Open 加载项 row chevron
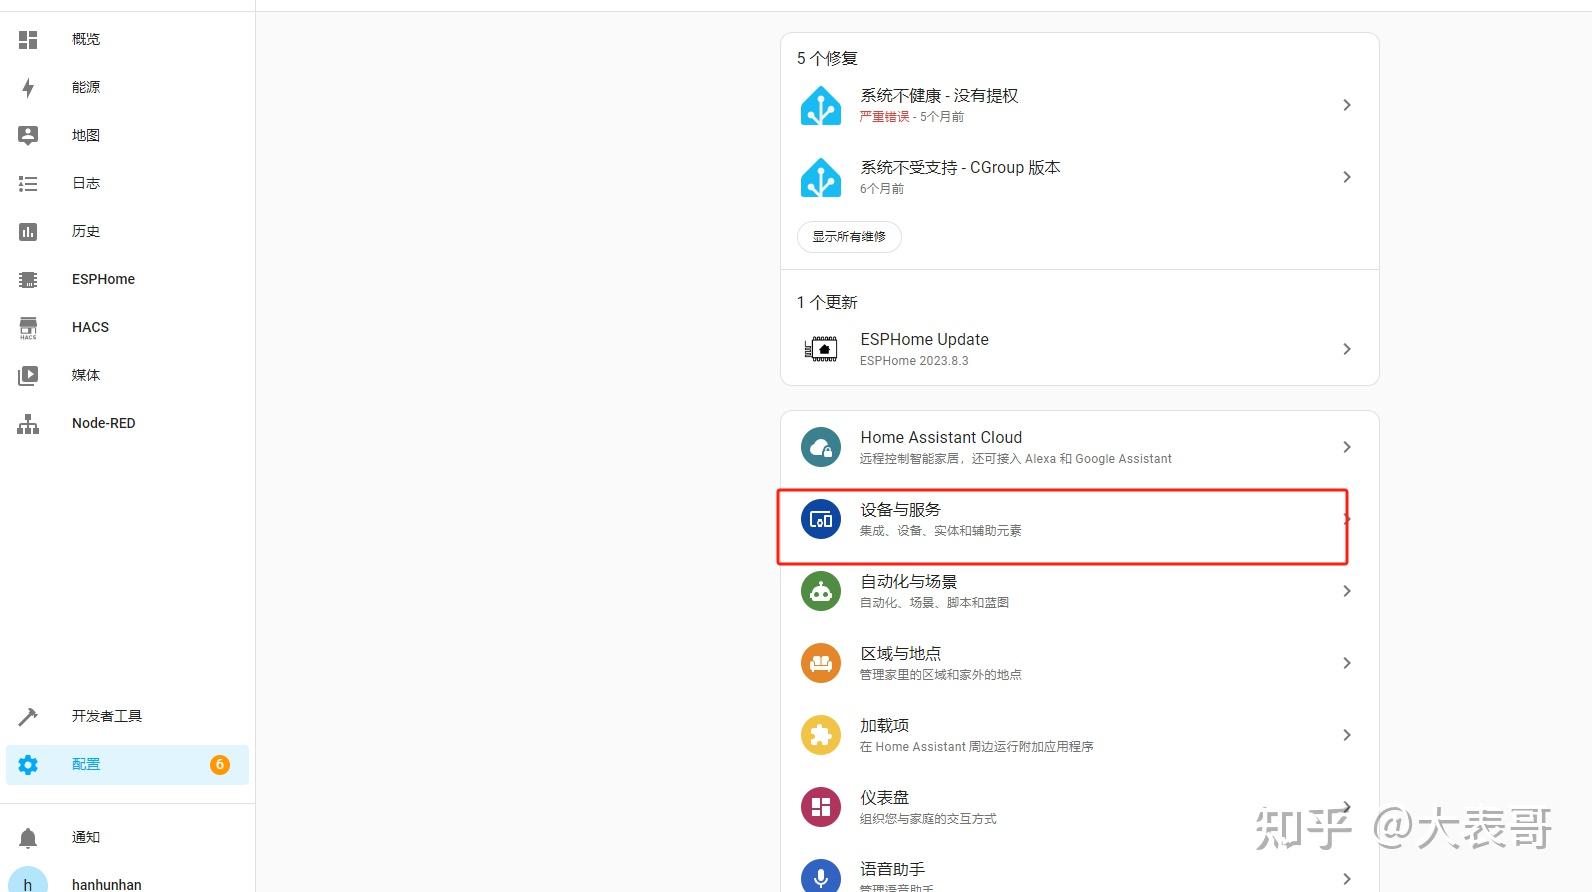Image resolution: width=1592 pixels, height=892 pixels. 1347,735
